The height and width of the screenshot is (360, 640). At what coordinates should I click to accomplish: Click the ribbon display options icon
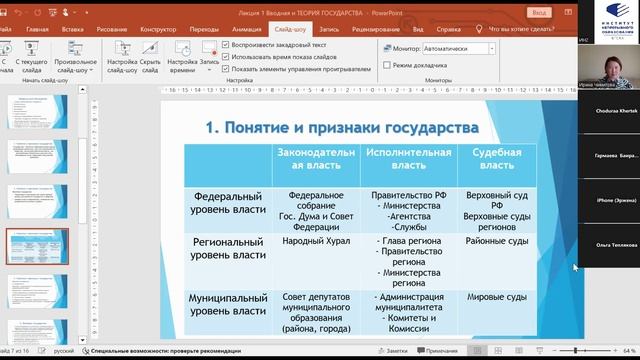[568, 12]
